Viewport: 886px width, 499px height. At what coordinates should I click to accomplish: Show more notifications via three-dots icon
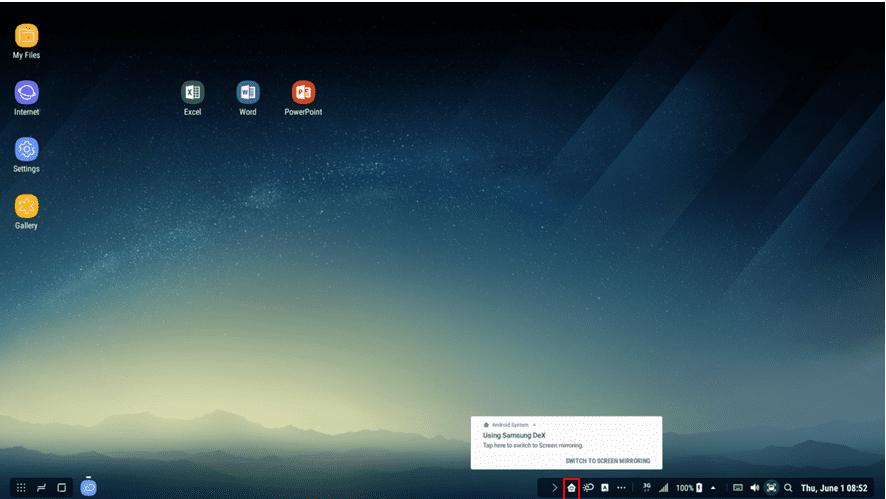tap(621, 488)
